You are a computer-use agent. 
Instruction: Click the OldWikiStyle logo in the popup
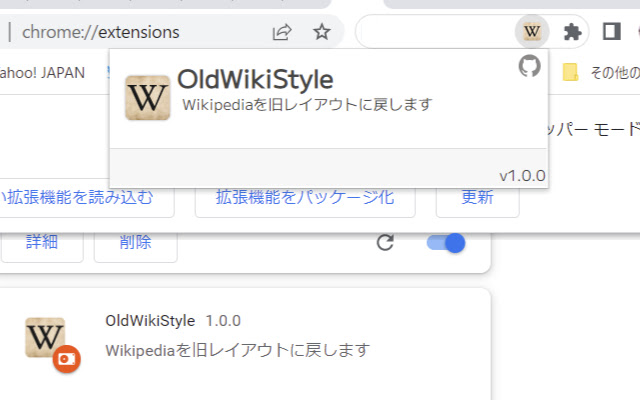[147, 98]
